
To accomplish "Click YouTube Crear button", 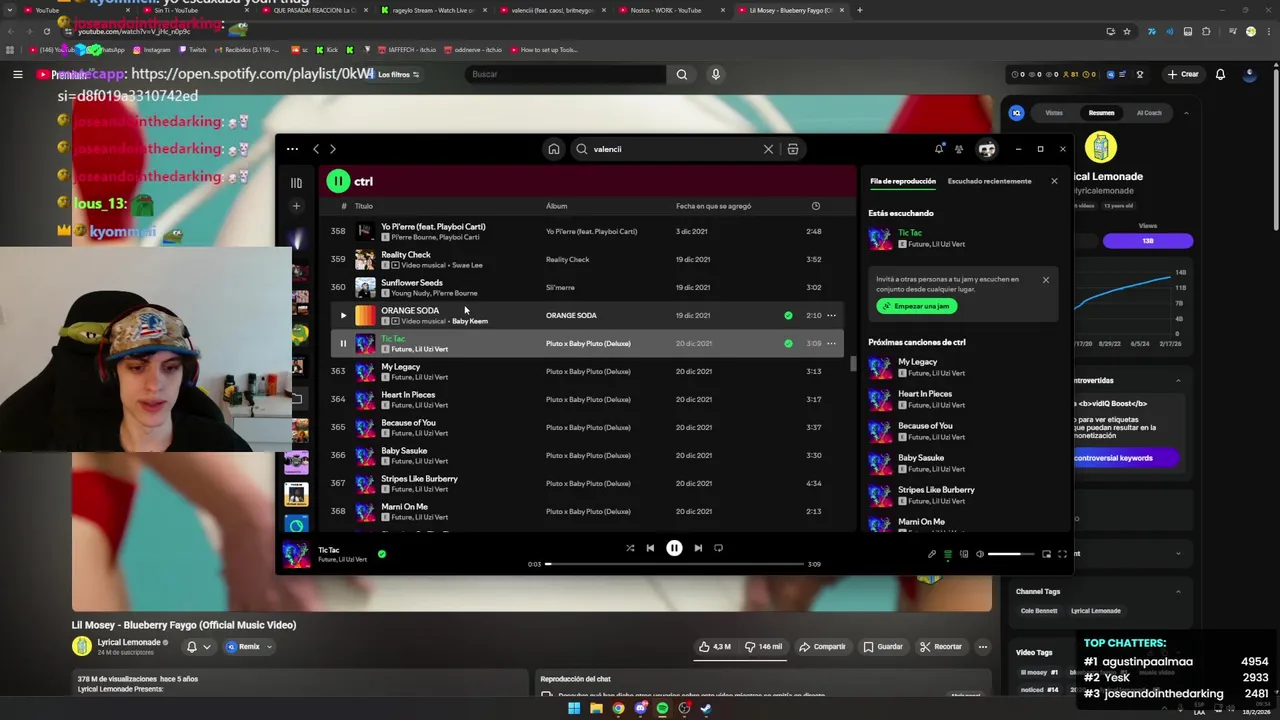I will 1183,74.
